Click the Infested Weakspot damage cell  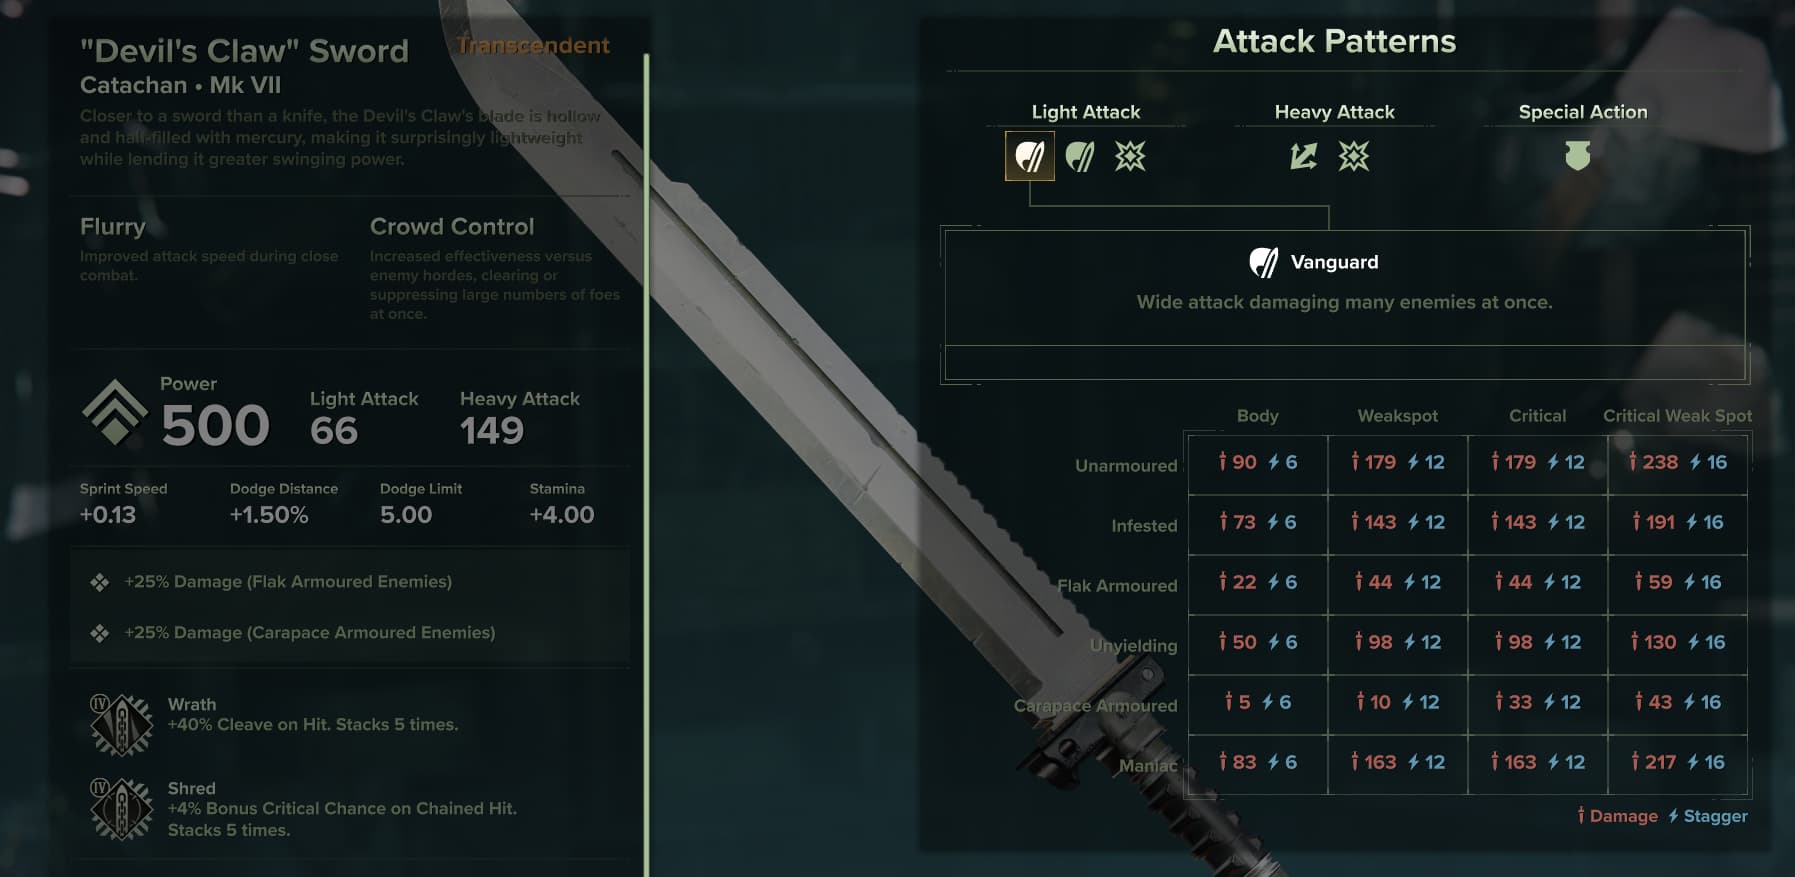click(x=1398, y=523)
